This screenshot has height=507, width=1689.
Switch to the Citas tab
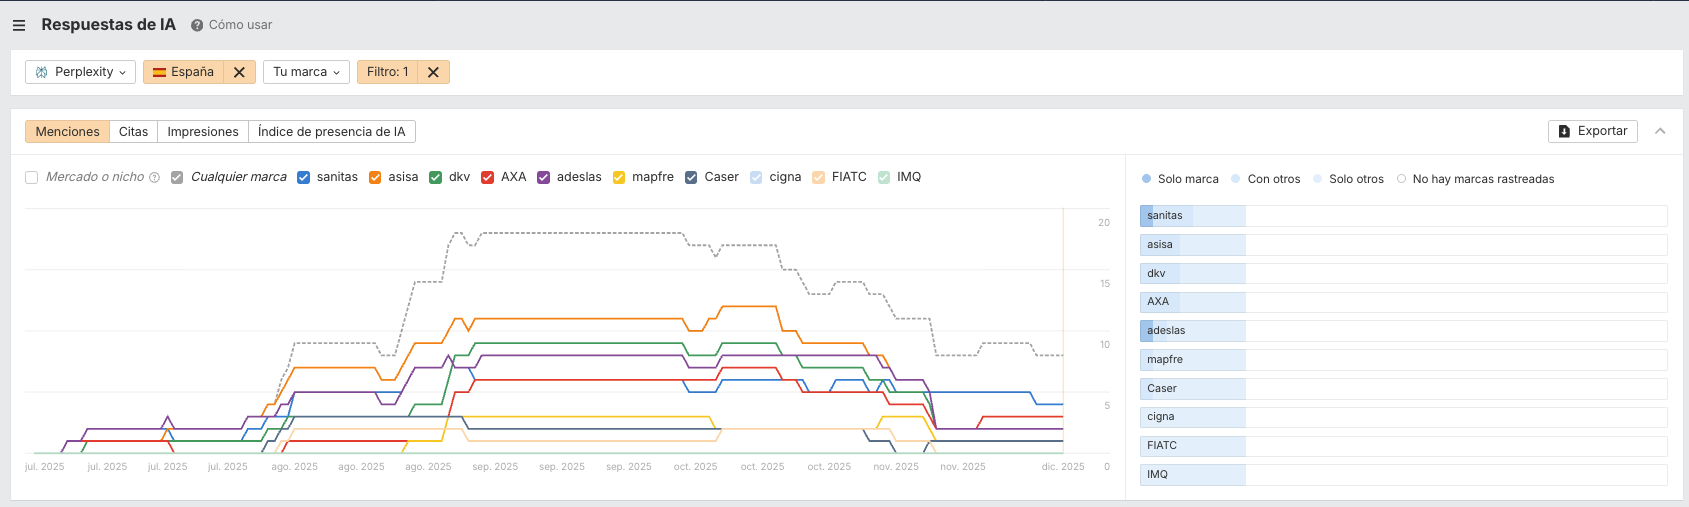point(133,132)
